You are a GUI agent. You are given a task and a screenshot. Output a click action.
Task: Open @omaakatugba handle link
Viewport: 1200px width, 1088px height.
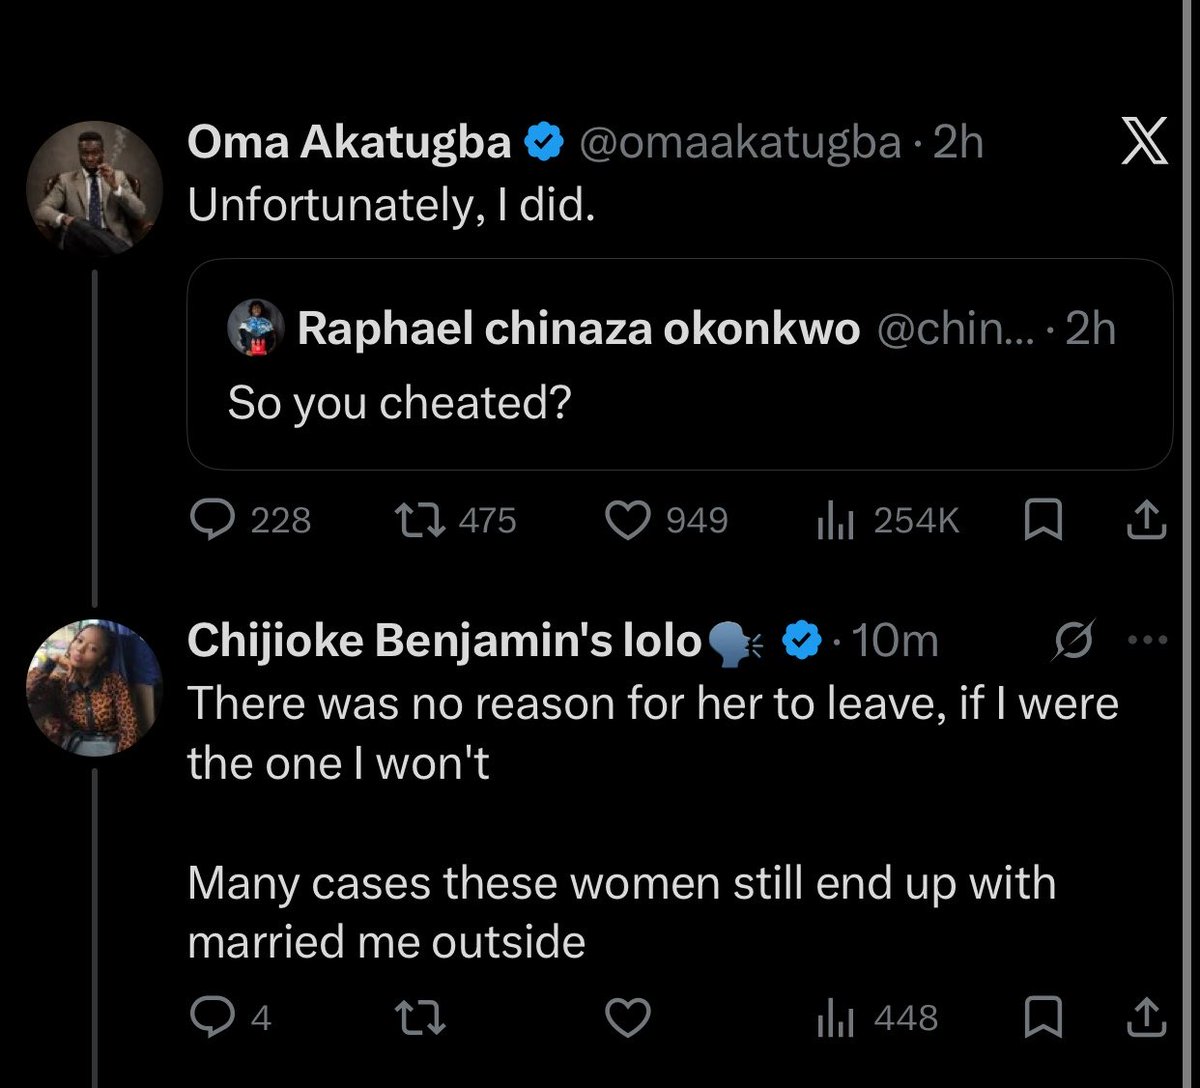[x=741, y=144]
